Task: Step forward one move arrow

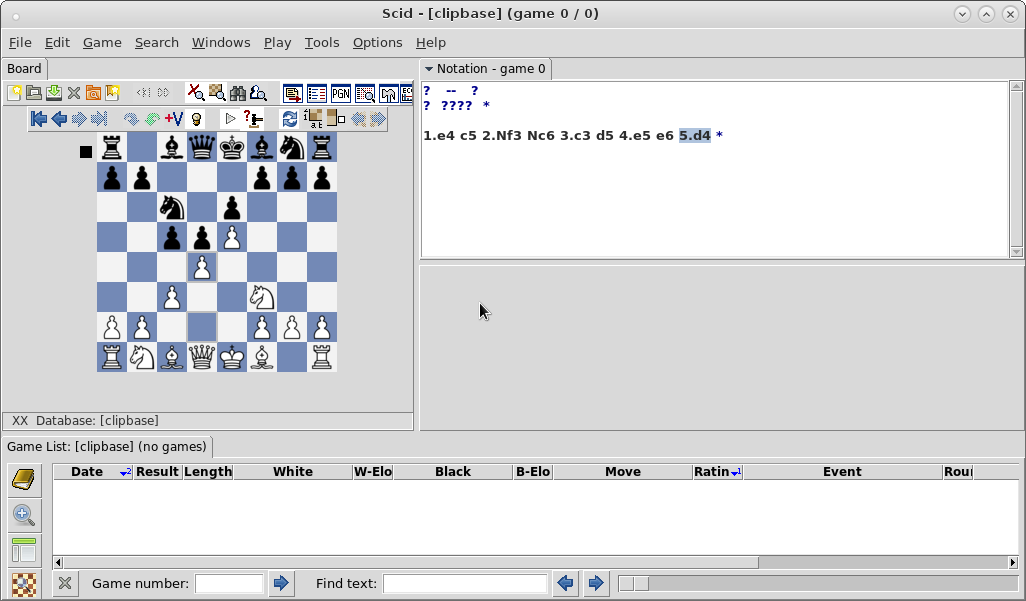Action: [79, 118]
